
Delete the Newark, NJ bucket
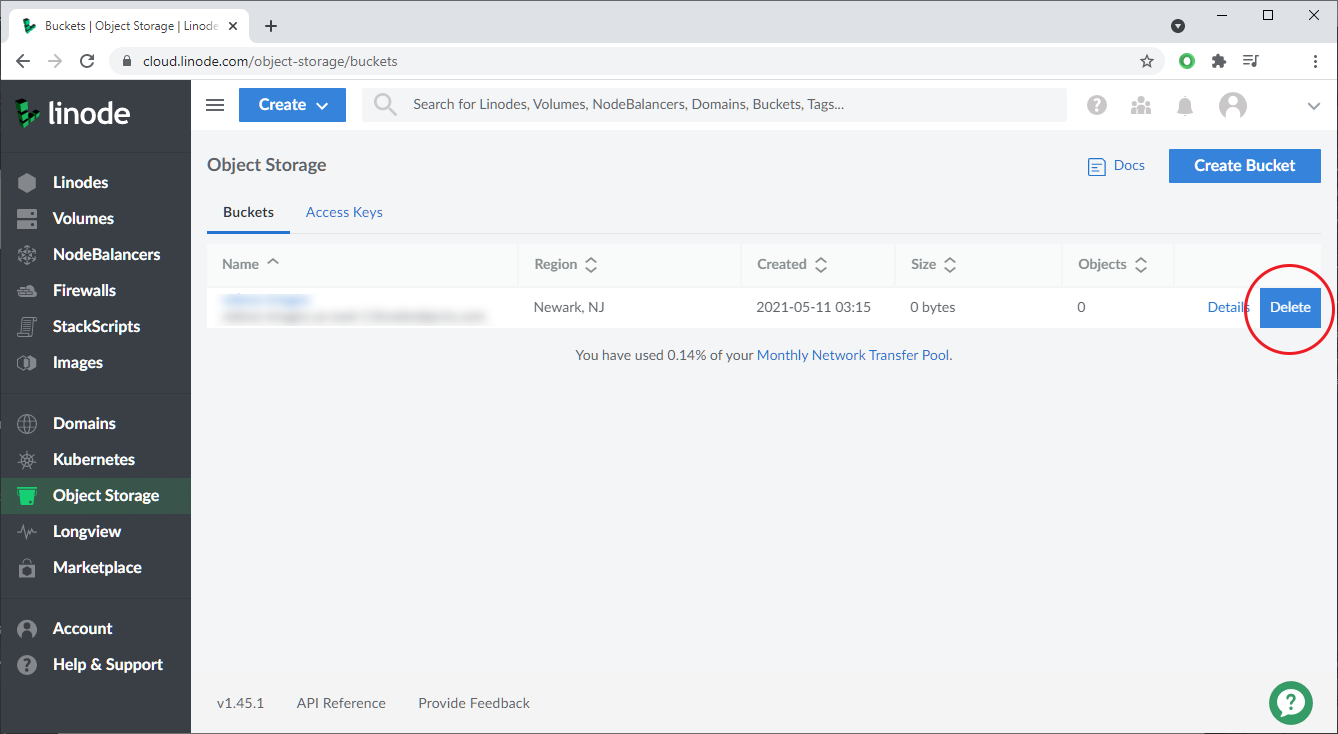click(1290, 307)
